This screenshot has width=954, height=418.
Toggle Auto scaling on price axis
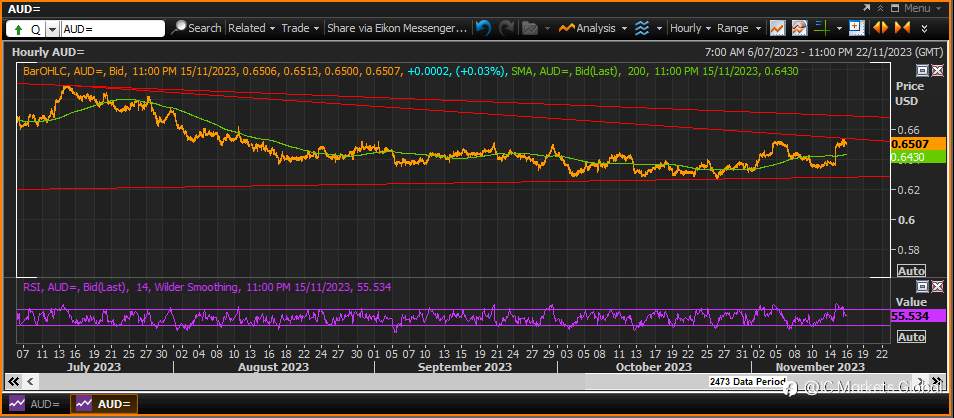911,271
